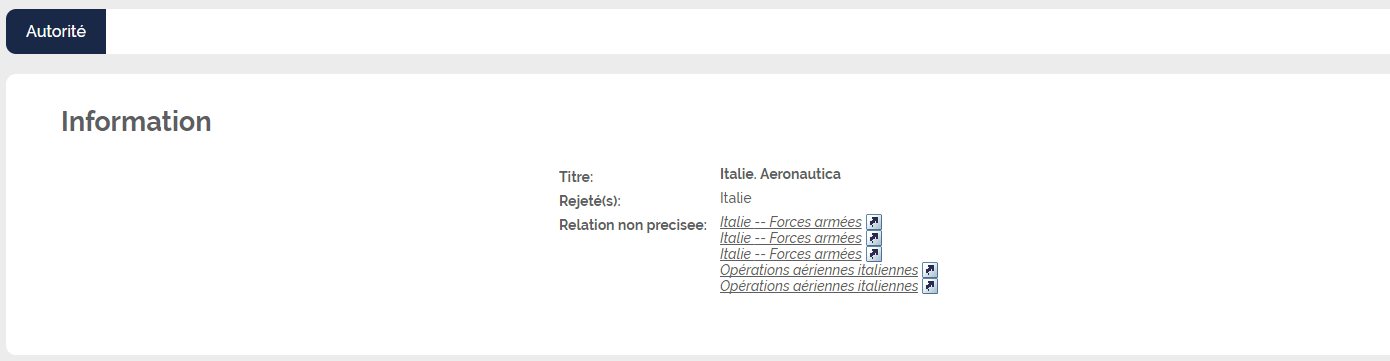Click the Rejeté(s): field label
The image size is (1390, 361).
pyautogui.click(x=590, y=201)
